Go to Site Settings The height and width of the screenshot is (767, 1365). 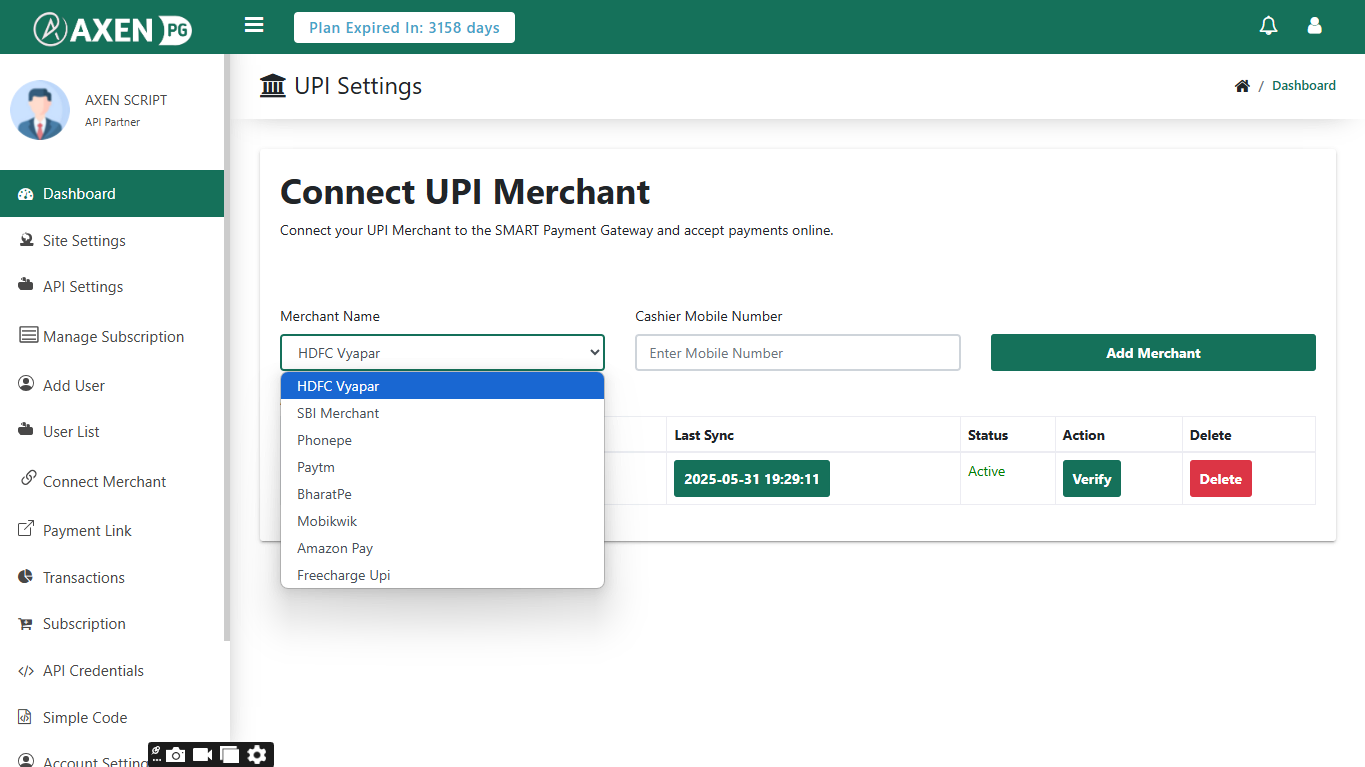(112, 240)
